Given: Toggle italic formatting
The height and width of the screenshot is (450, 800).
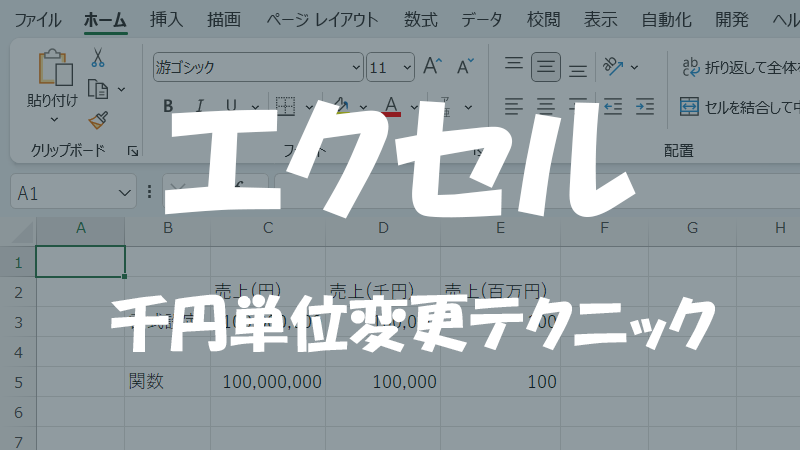Looking at the screenshot, I should [199, 106].
